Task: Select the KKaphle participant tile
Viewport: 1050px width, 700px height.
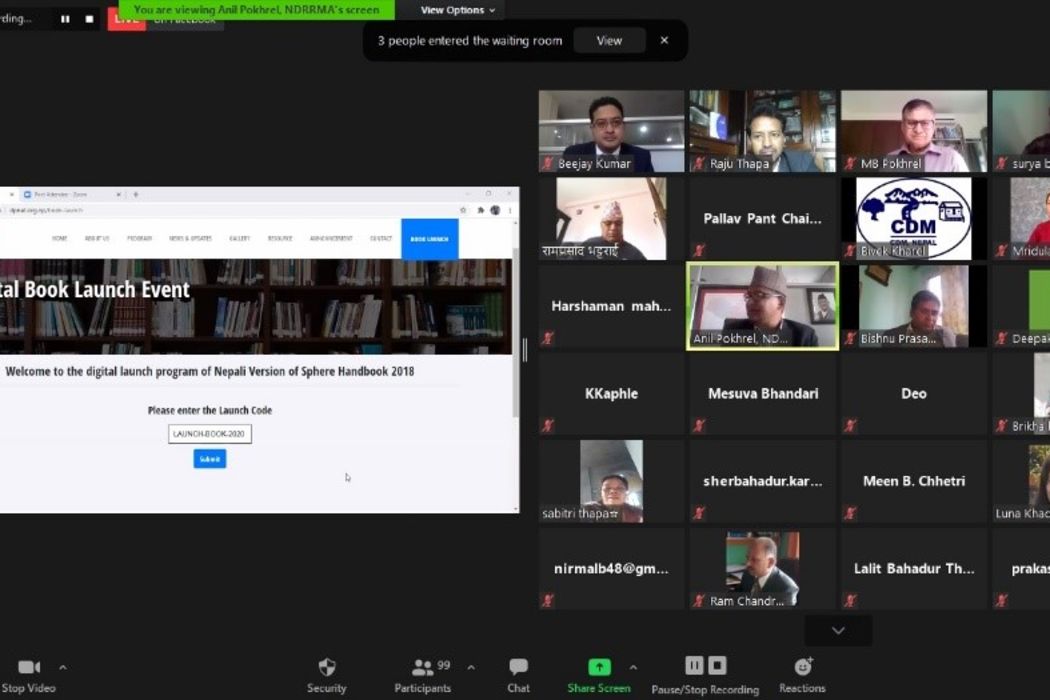Action: pos(611,394)
